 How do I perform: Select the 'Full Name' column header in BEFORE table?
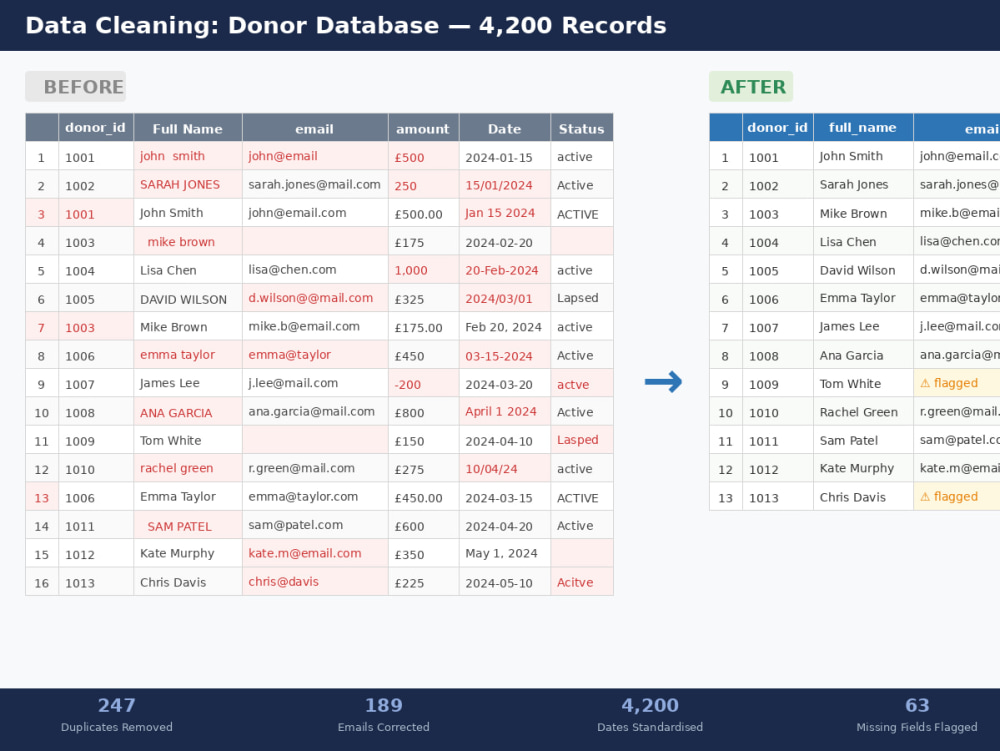188,128
